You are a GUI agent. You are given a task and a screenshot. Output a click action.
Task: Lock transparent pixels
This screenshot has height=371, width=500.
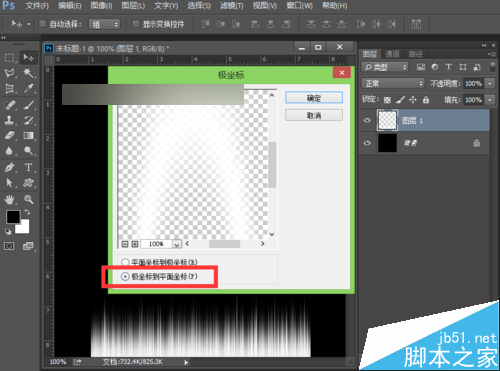(x=387, y=100)
